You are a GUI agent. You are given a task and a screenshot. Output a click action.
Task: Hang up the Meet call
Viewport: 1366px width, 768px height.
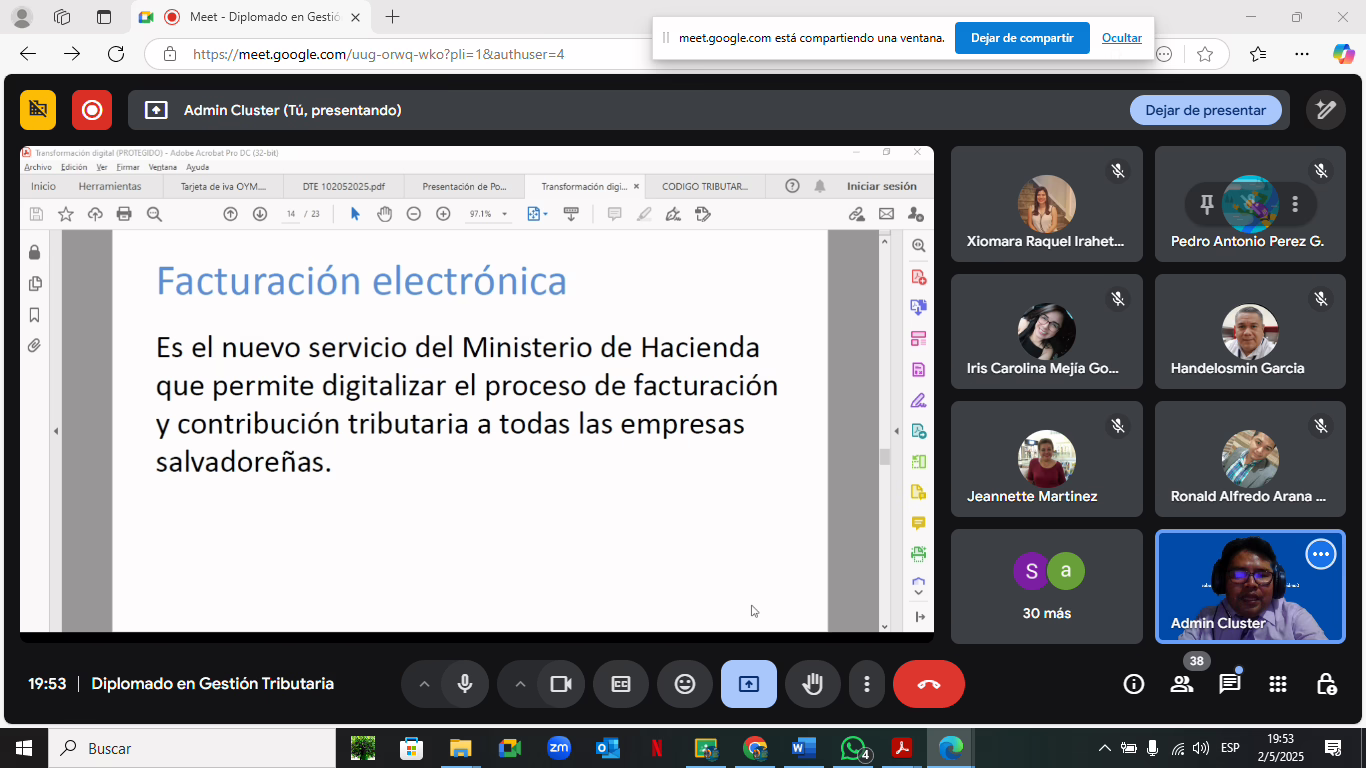pos(928,684)
